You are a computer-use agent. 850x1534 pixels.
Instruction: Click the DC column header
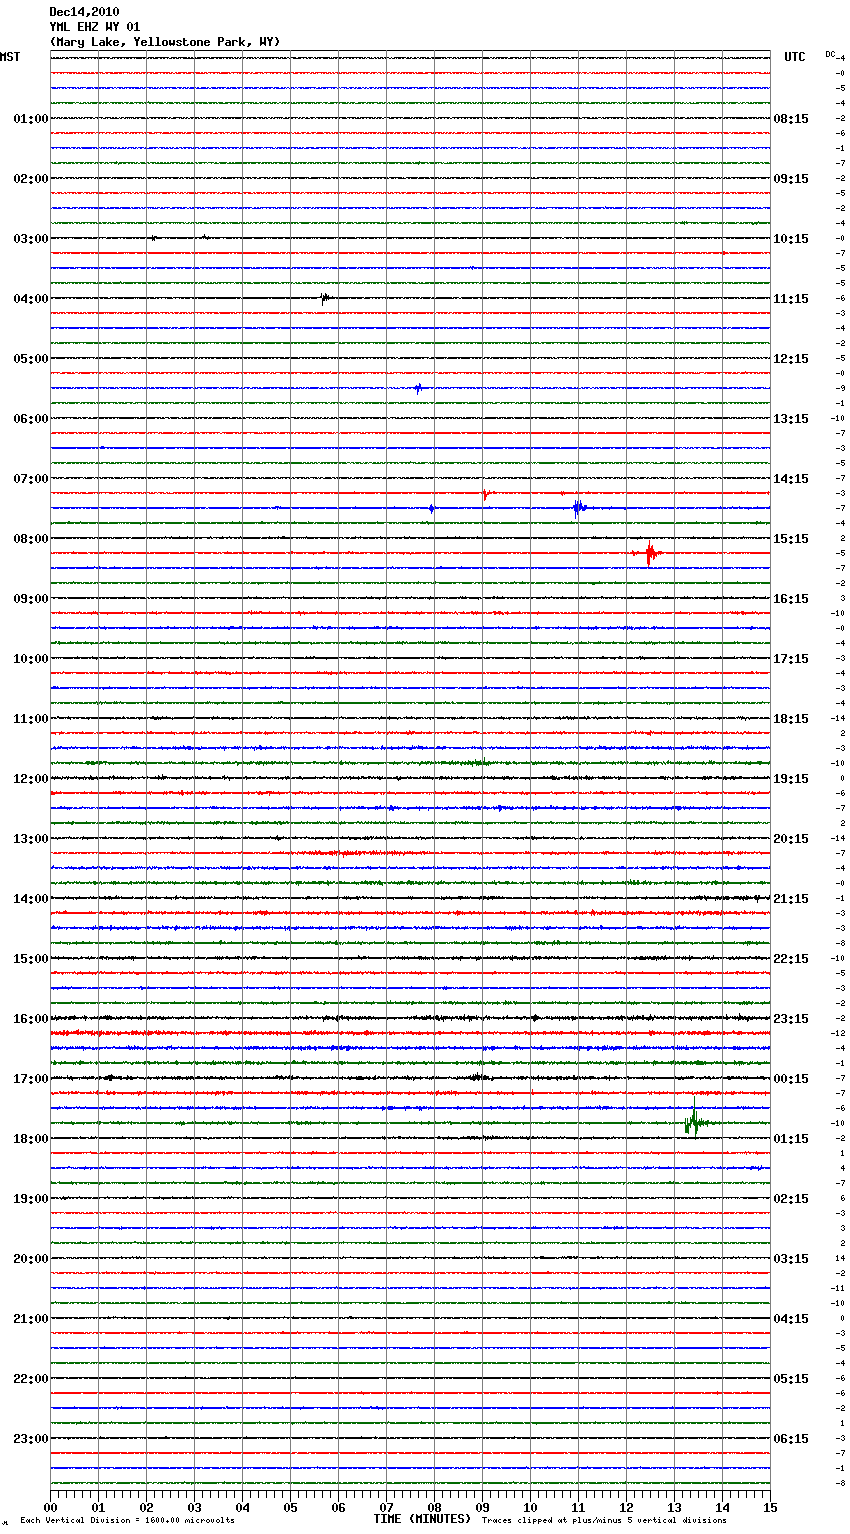coord(830,54)
